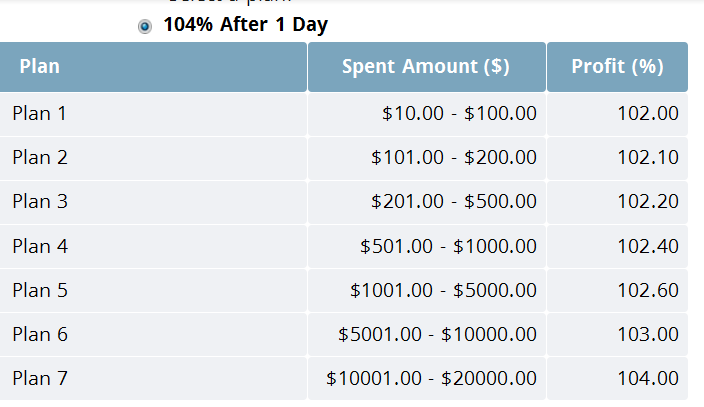Image resolution: width=704 pixels, height=407 pixels.
Task: Select the Plan 5 row name cell
Action: point(40,290)
